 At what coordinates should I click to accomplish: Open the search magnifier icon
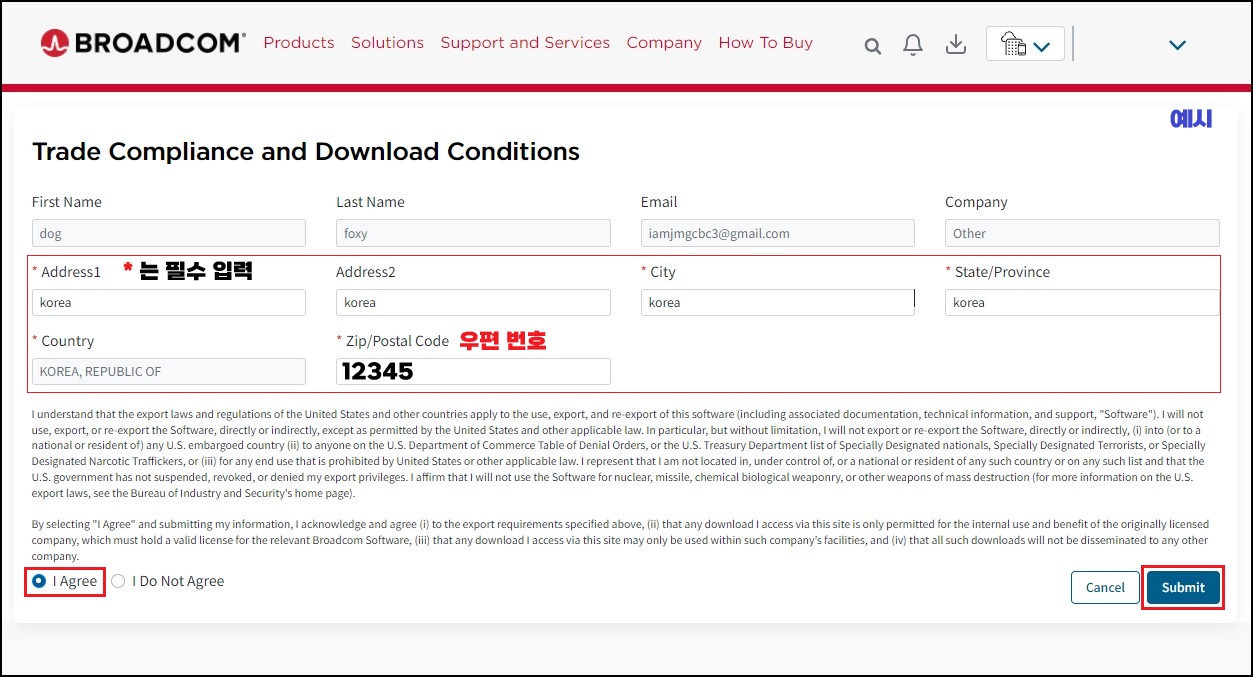point(873,46)
